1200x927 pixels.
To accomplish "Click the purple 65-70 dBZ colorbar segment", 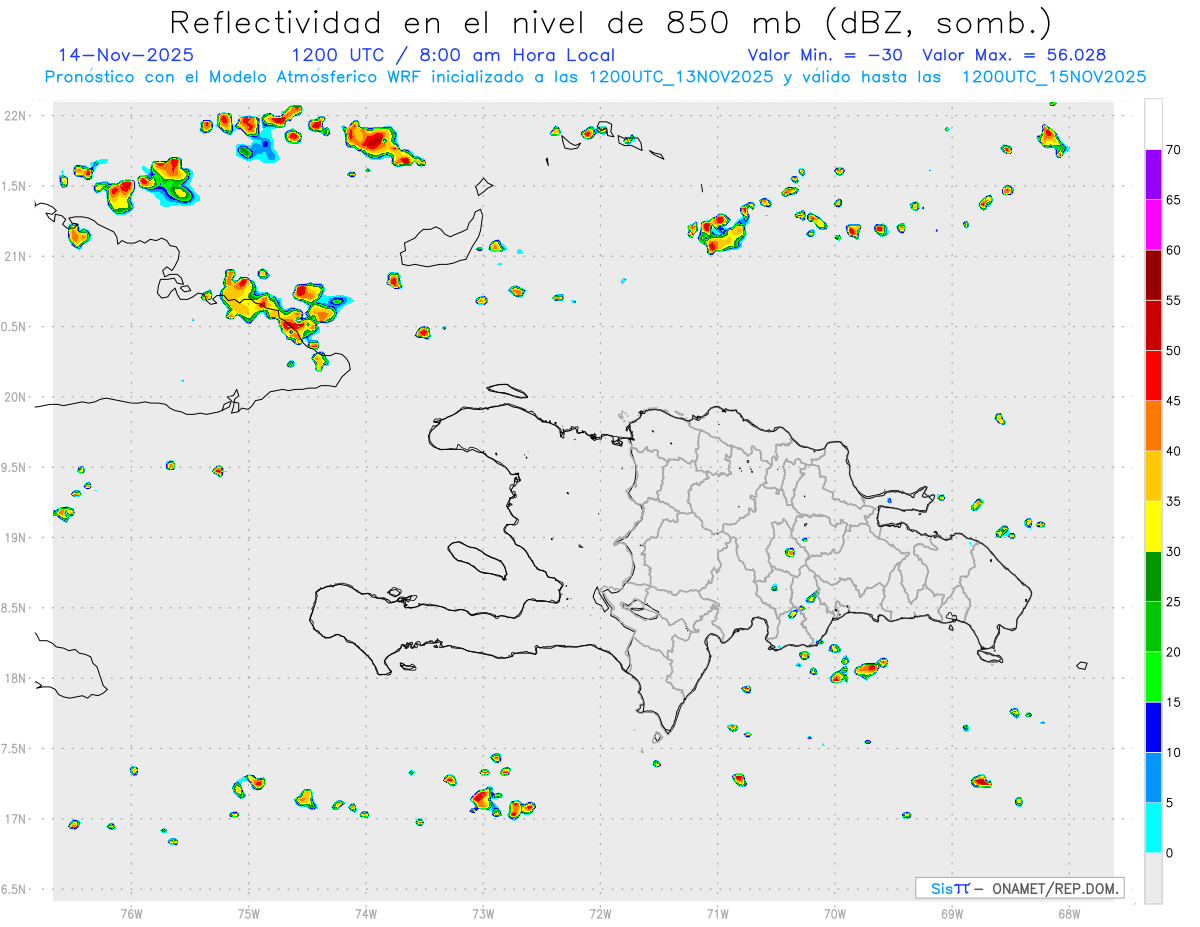I will [1153, 175].
